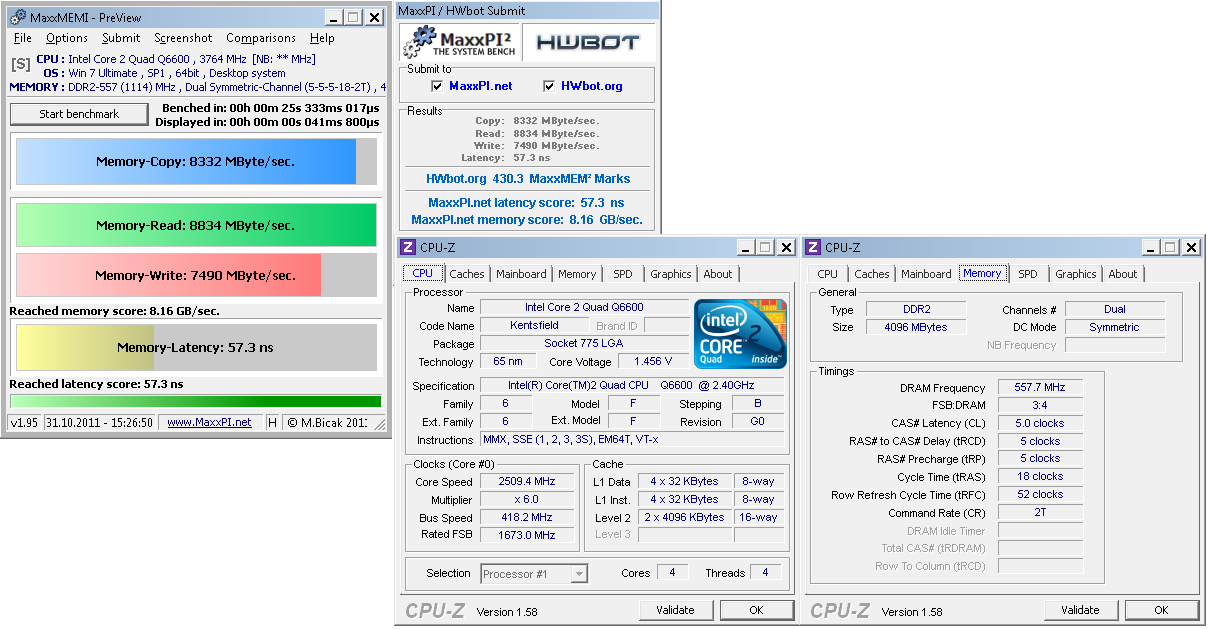Screen dimensions: 1208x629
Task: Click the [S] system icon in MaxxMEMI
Action: tap(20, 65)
